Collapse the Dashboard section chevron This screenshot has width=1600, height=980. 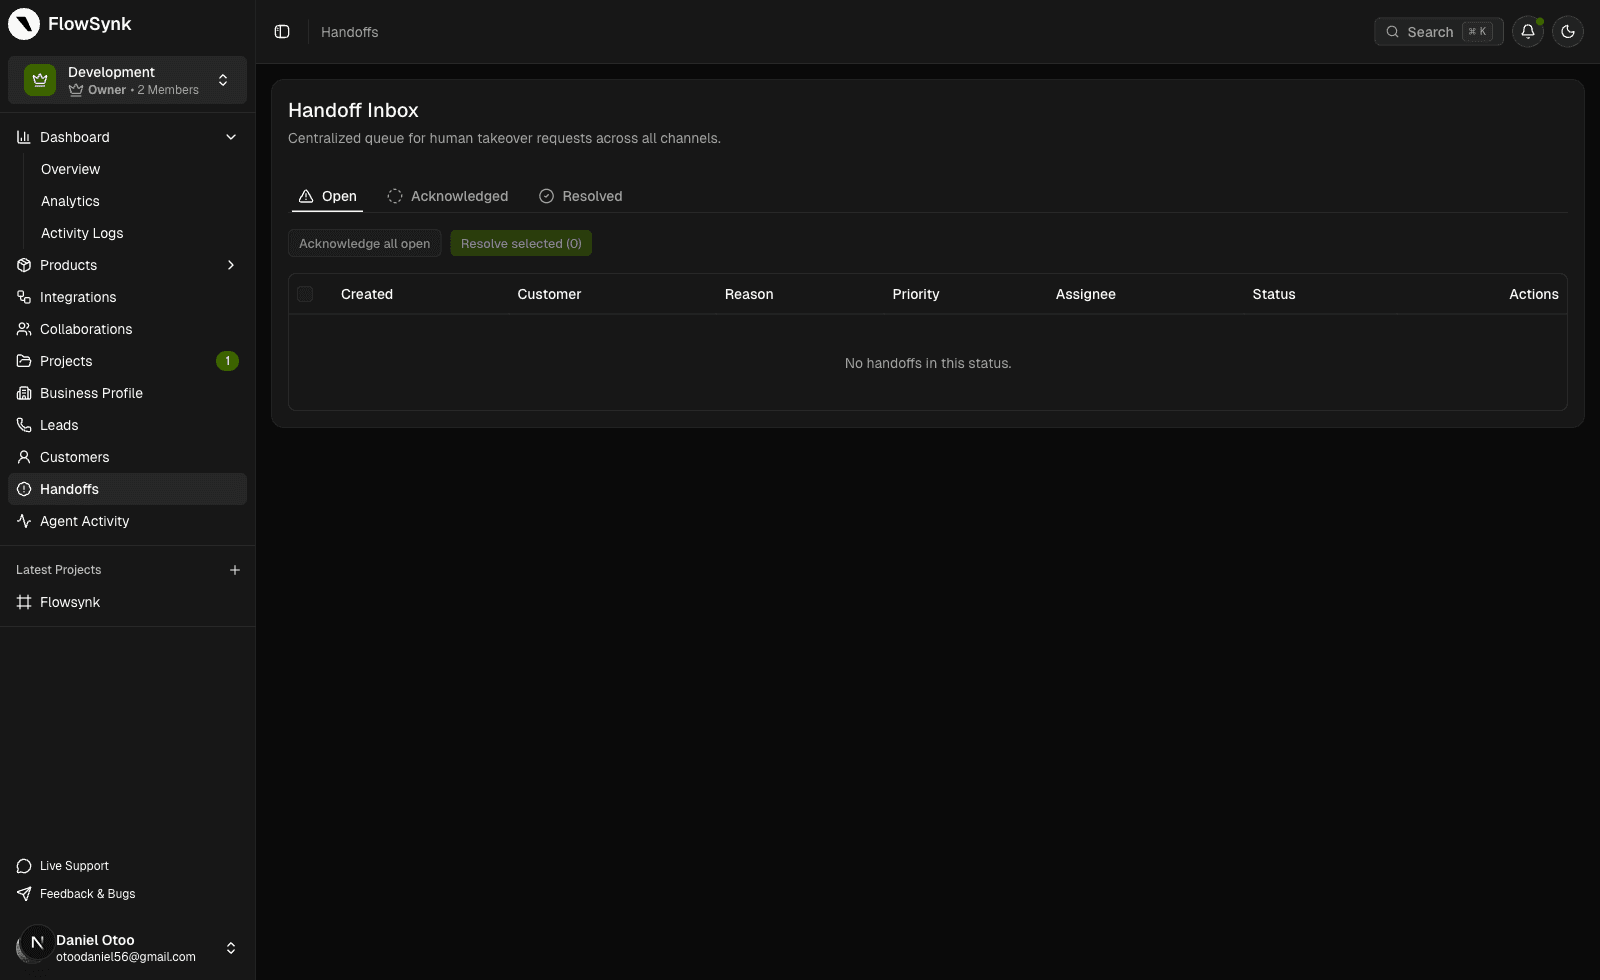click(x=230, y=137)
